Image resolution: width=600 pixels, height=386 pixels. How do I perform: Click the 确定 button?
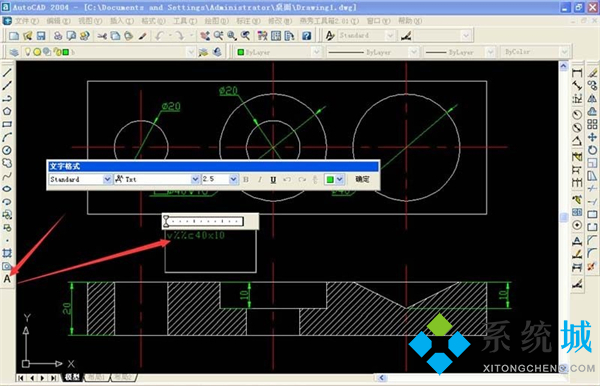pos(362,179)
